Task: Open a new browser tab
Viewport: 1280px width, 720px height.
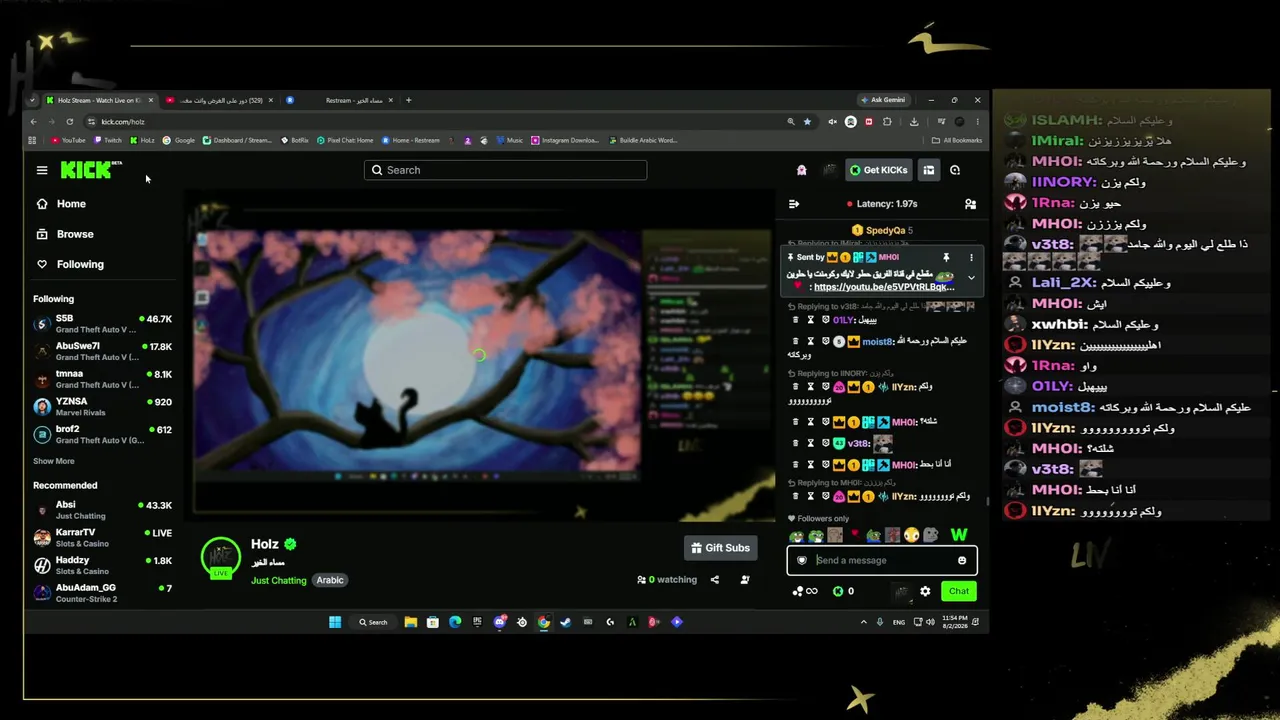Action: pyautogui.click(x=408, y=100)
